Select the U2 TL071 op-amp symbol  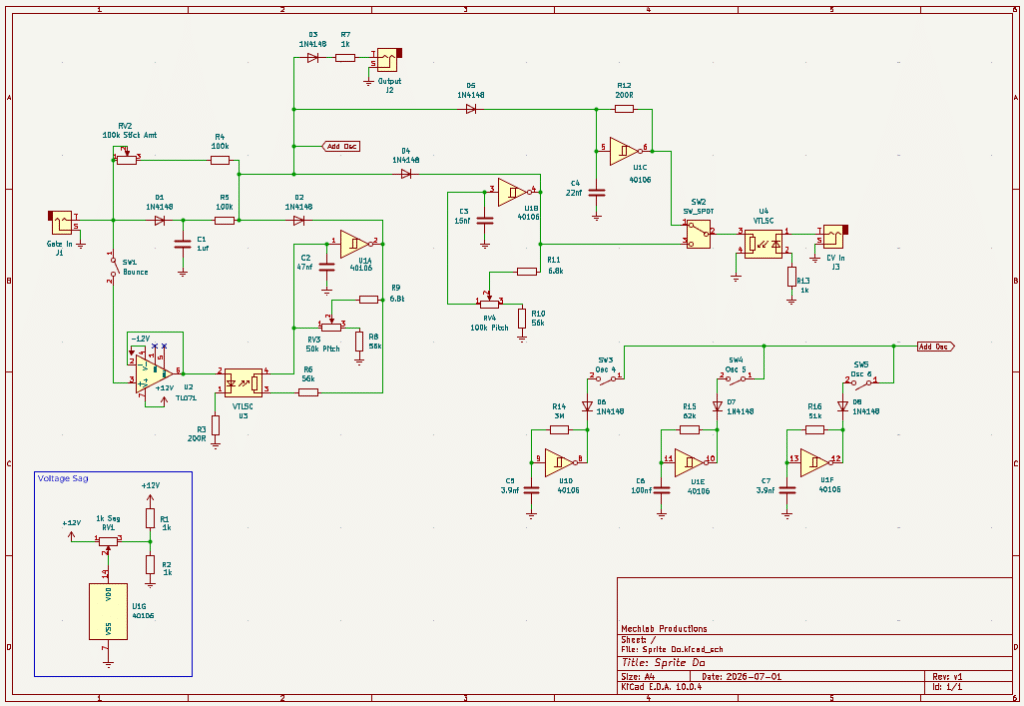point(154,374)
